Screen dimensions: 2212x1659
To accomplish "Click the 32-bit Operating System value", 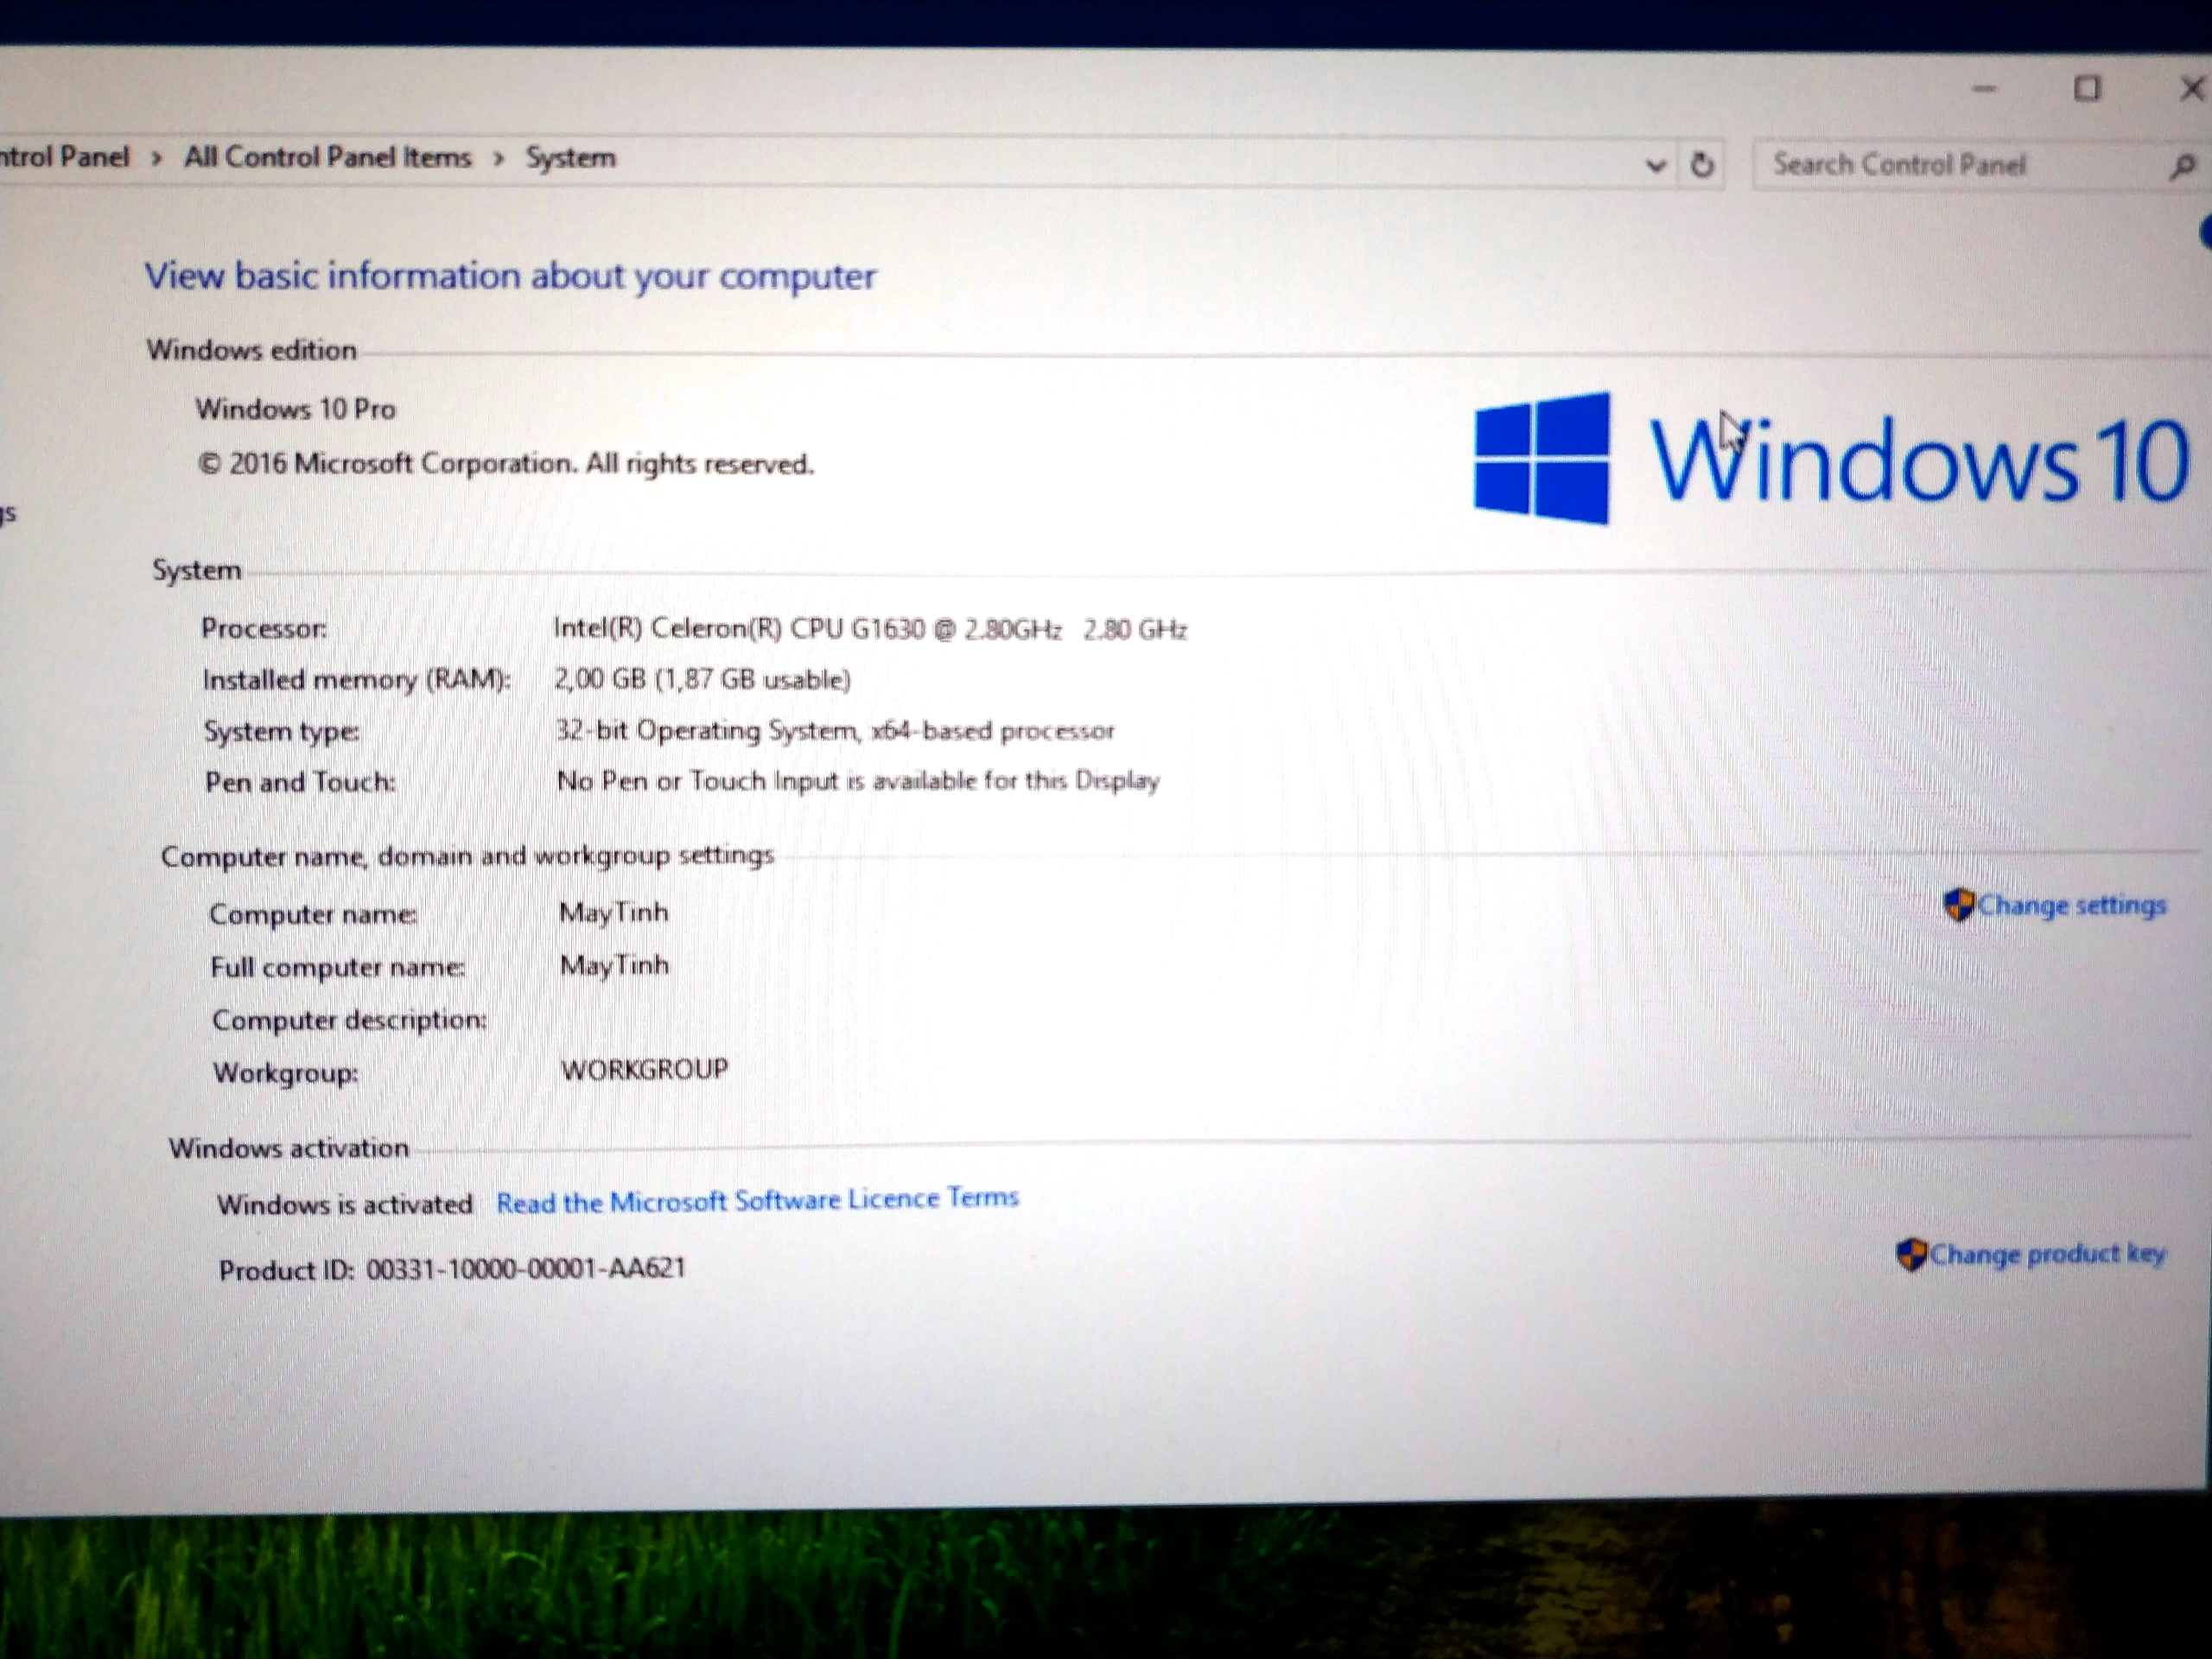I will click(x=835, y=731).
